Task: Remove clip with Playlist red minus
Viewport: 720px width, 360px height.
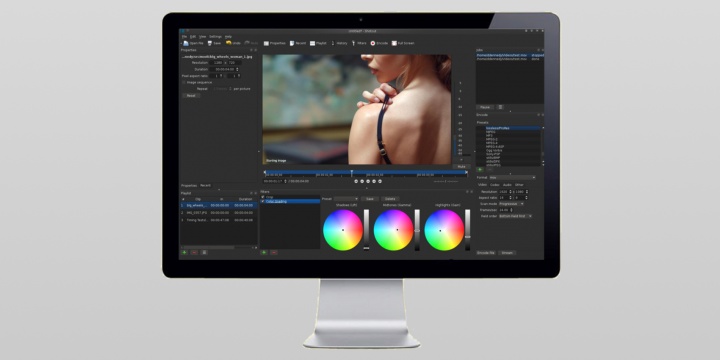Action: coord(194,253)
